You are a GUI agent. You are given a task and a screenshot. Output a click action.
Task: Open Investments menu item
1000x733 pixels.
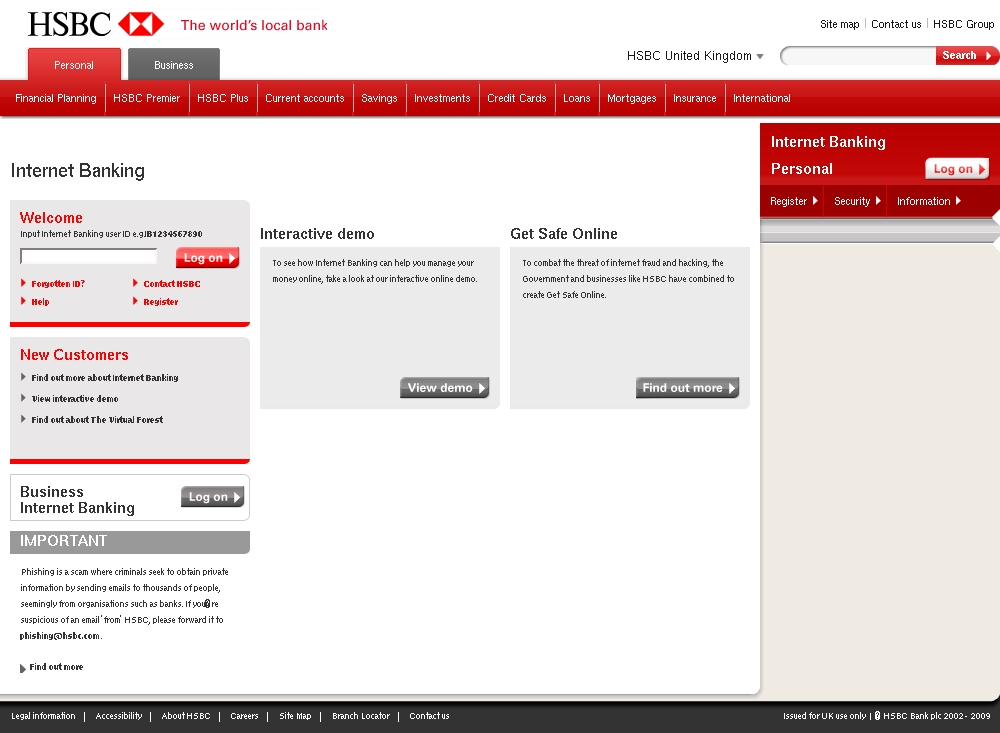[x=442, y=98]
